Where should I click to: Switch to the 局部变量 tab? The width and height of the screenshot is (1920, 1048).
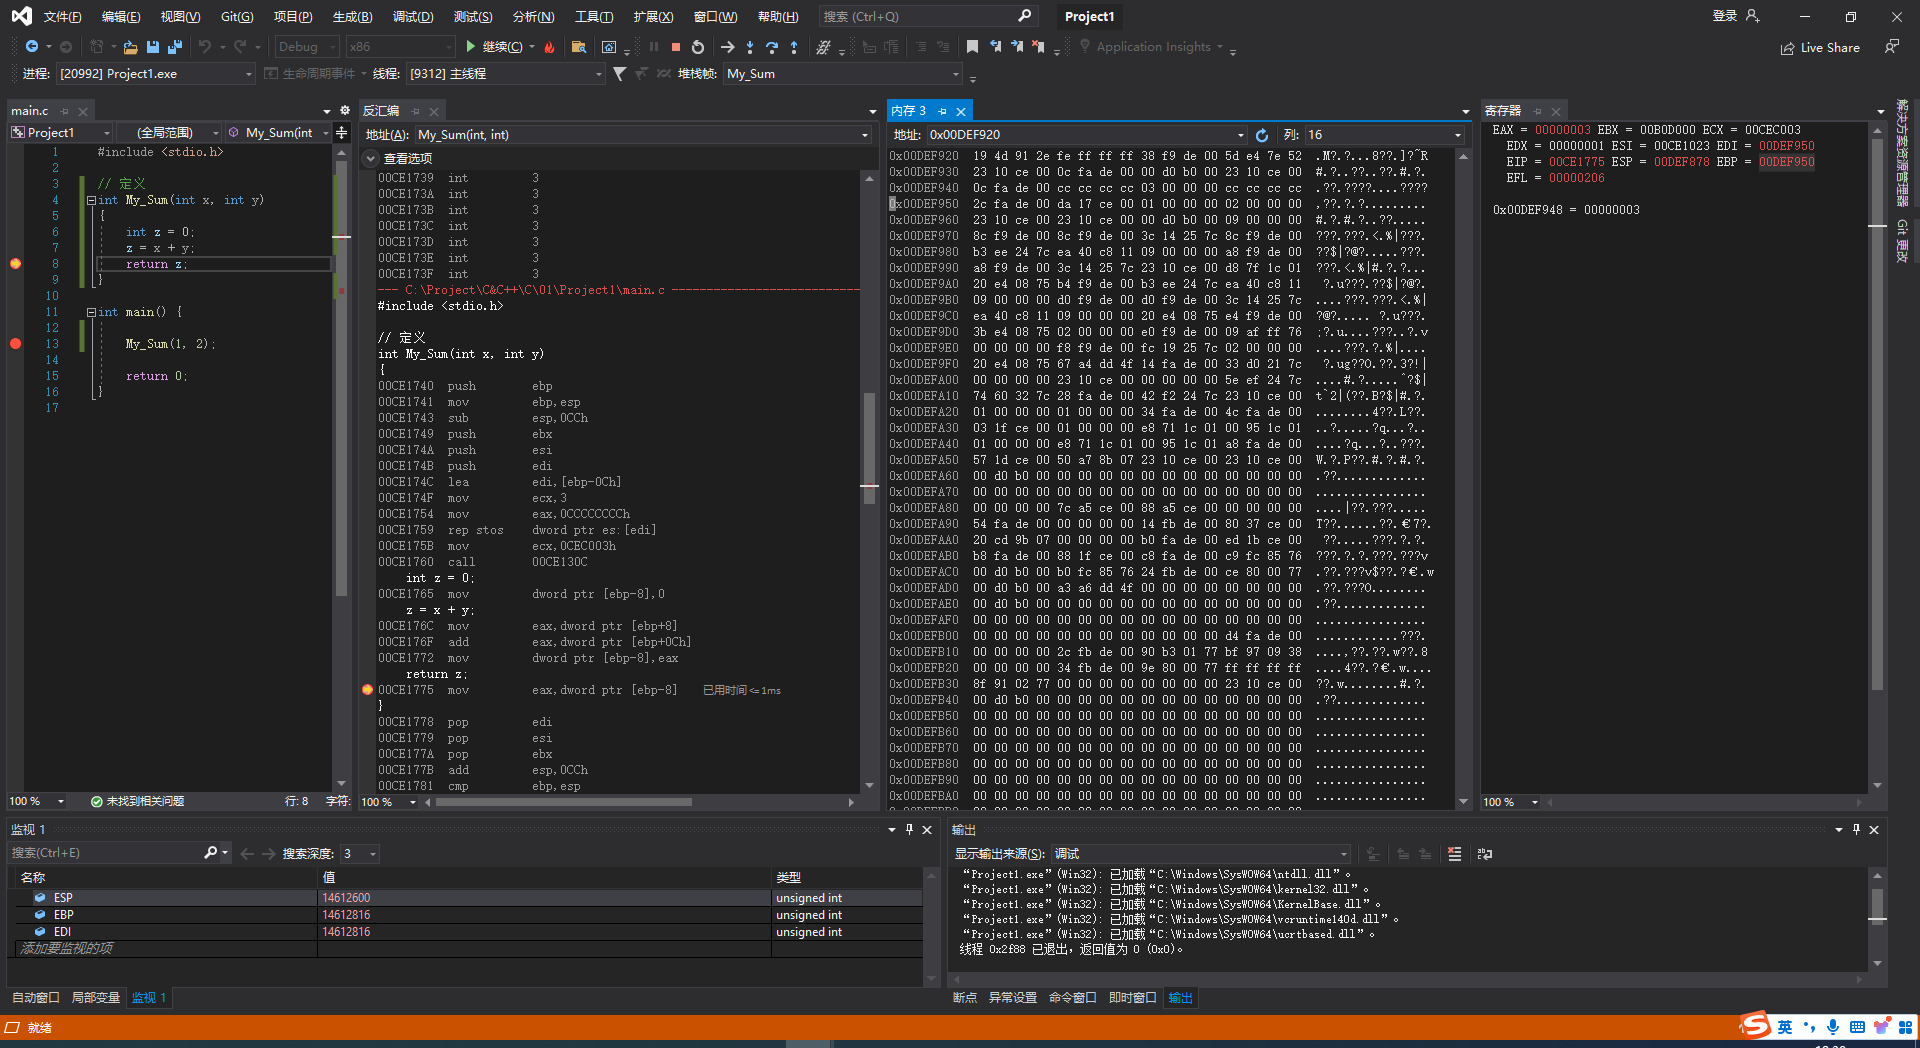96,998
